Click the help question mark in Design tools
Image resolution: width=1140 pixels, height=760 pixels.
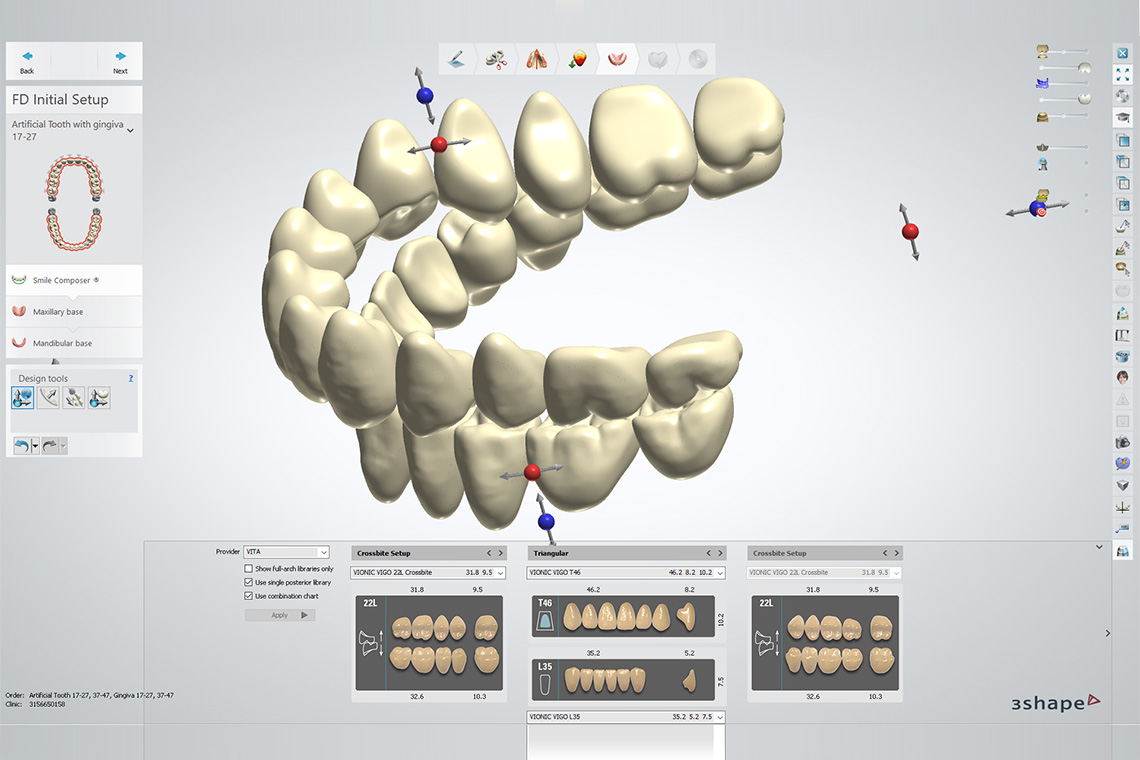coord(130,378)
